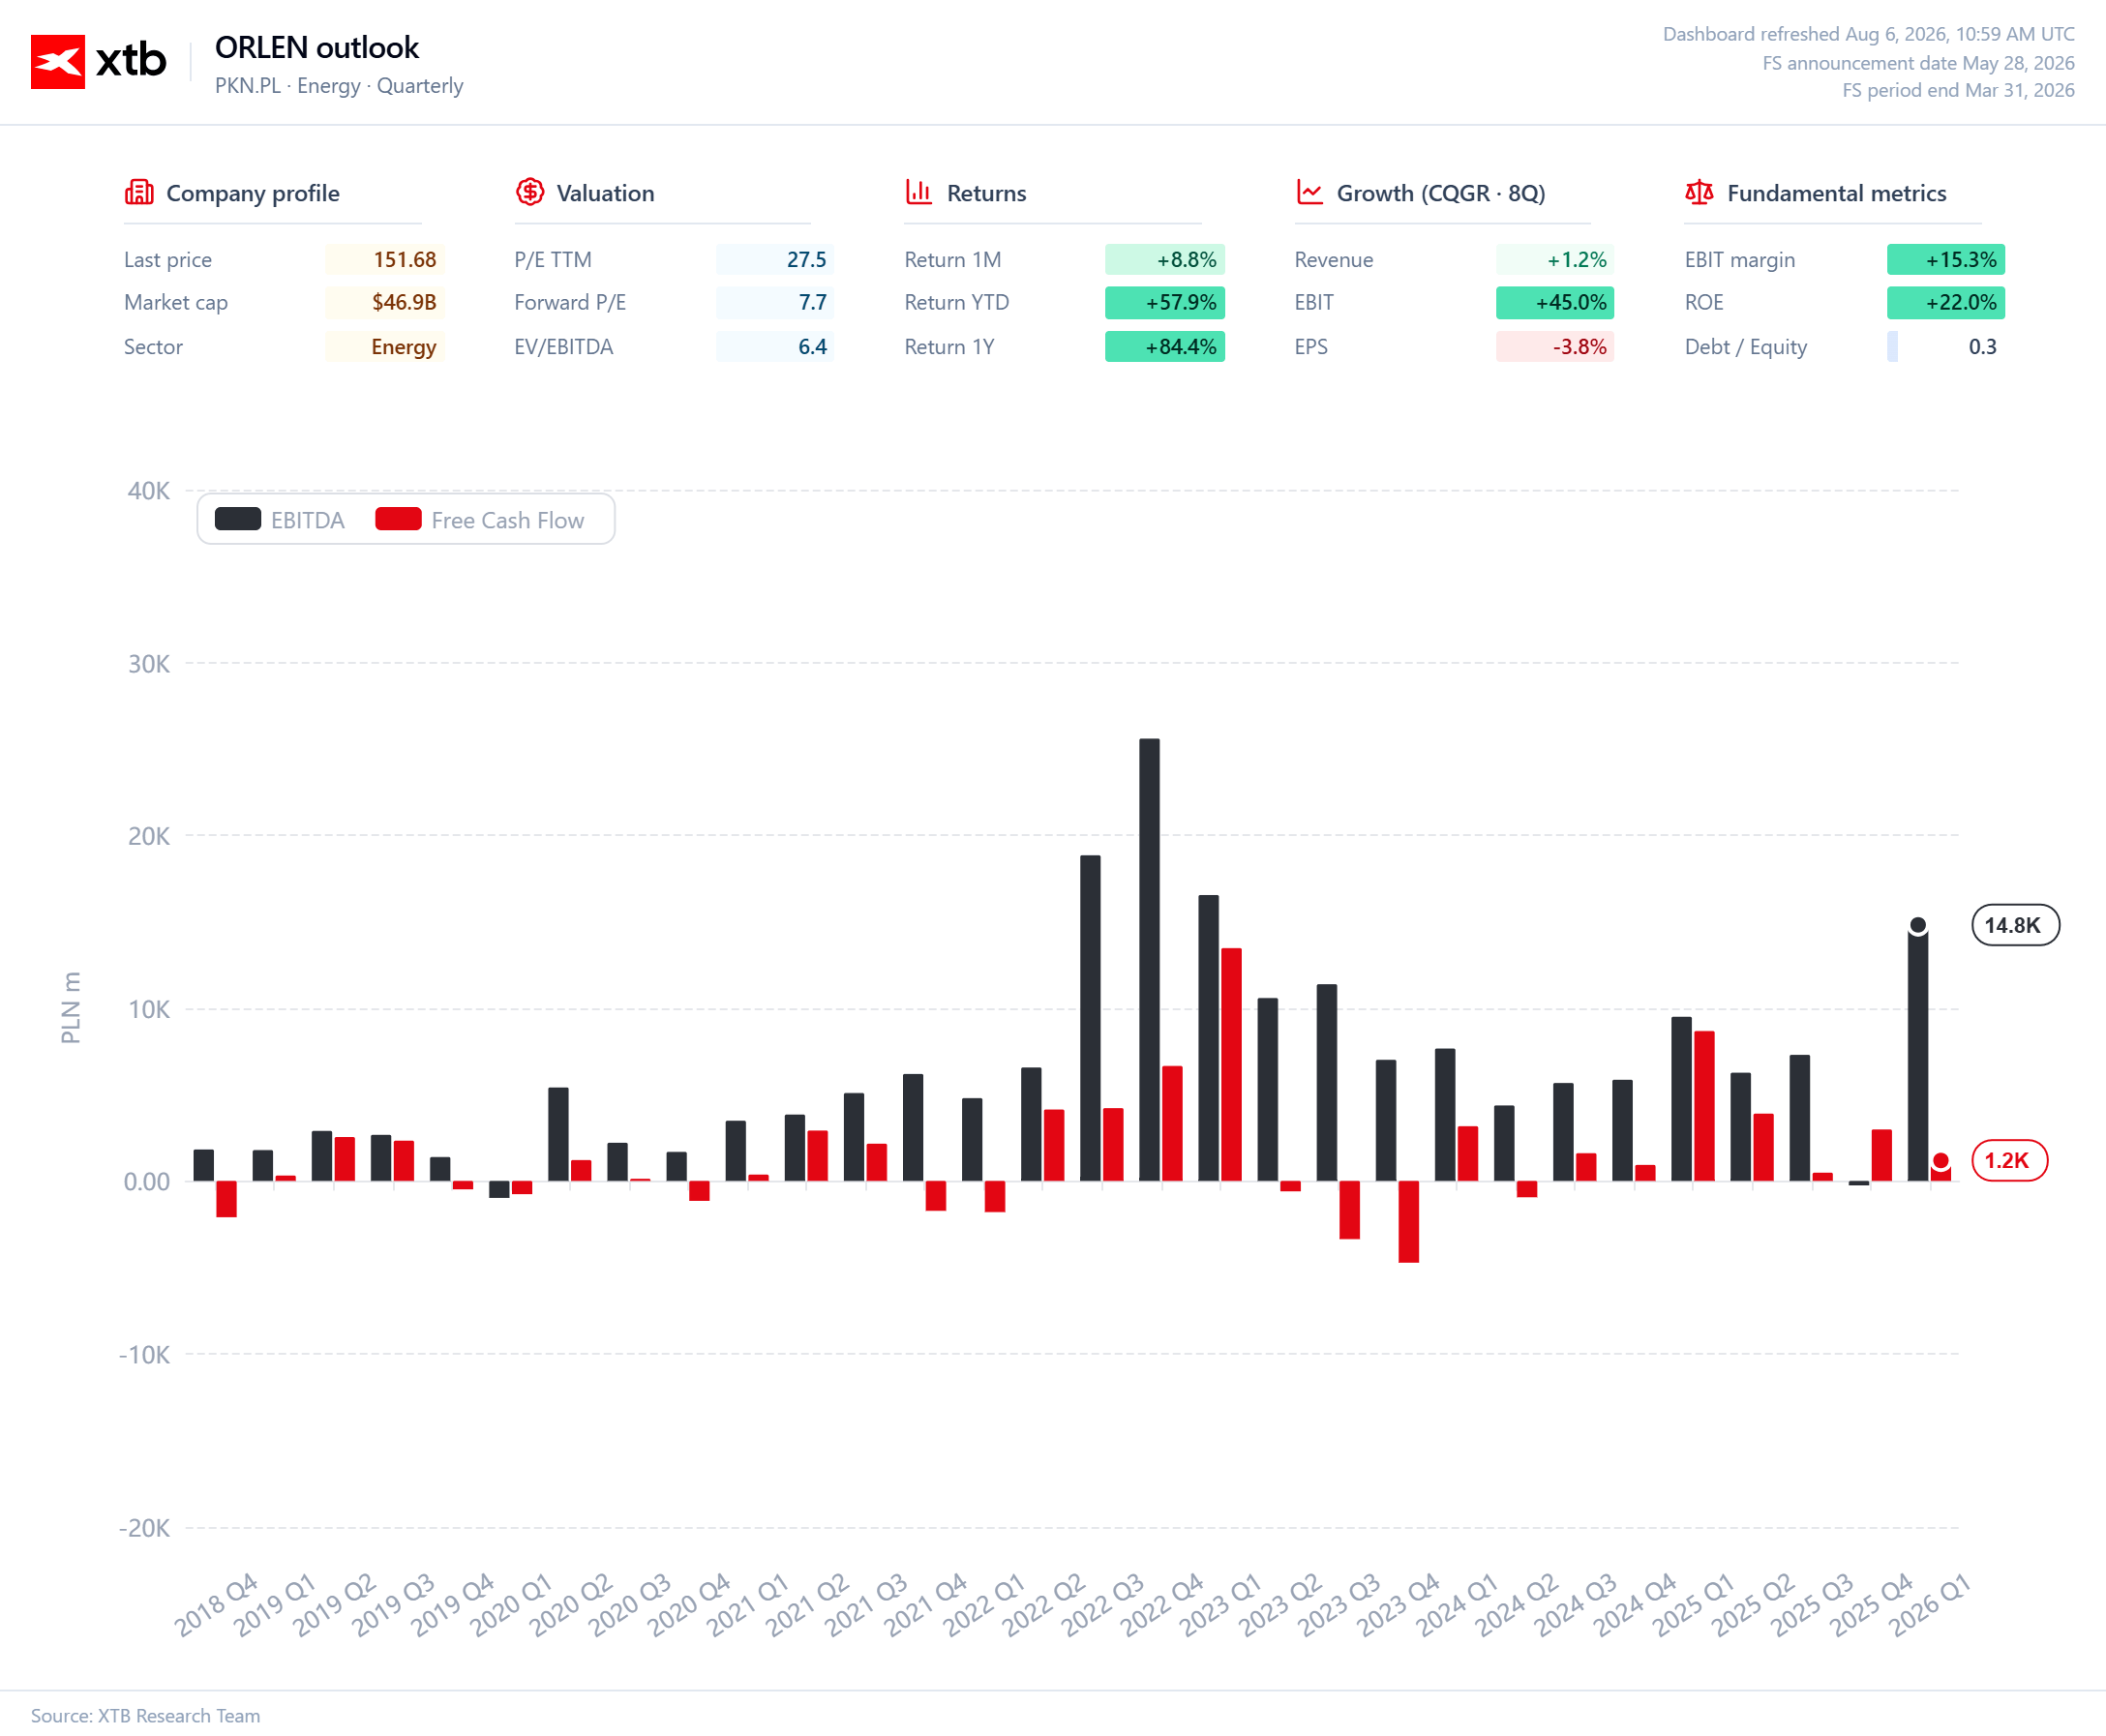The image size is (2106, 1736).
Task: Click the PKN.PL · Energy · Quarterly subtitle
Action: coord(339,86)
